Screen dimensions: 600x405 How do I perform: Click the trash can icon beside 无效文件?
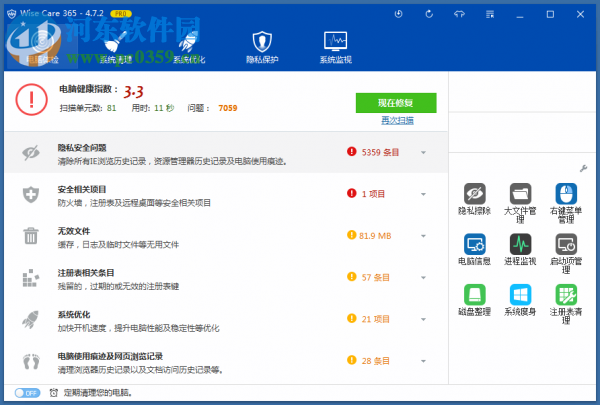(x=31, y=236)
